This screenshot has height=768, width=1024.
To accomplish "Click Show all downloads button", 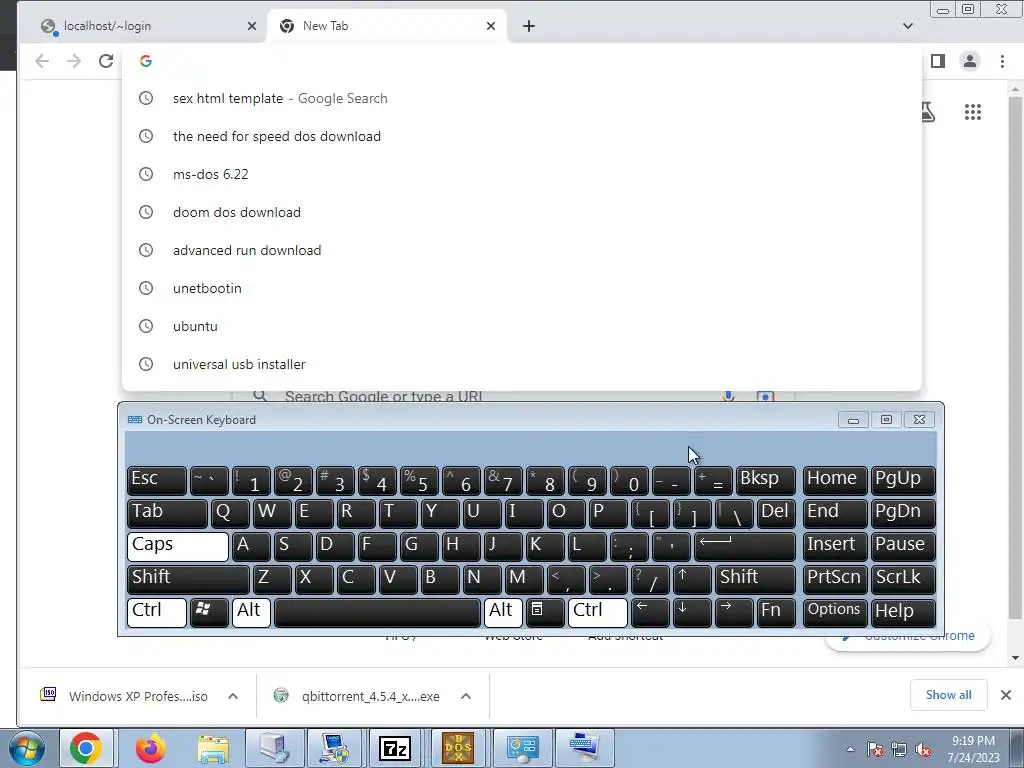I will tap(948, 695).
